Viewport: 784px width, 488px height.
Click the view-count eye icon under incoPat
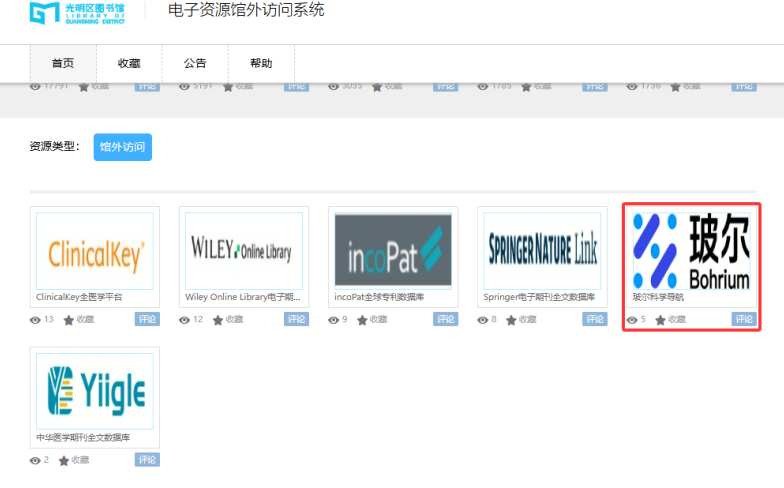pos(334,320)
